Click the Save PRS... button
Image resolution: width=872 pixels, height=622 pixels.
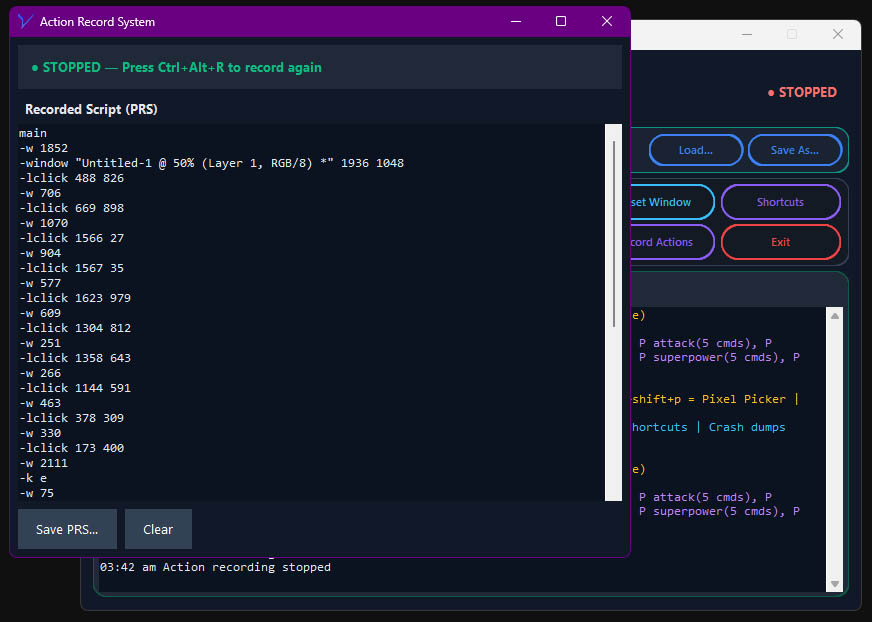tap(66, 529)
